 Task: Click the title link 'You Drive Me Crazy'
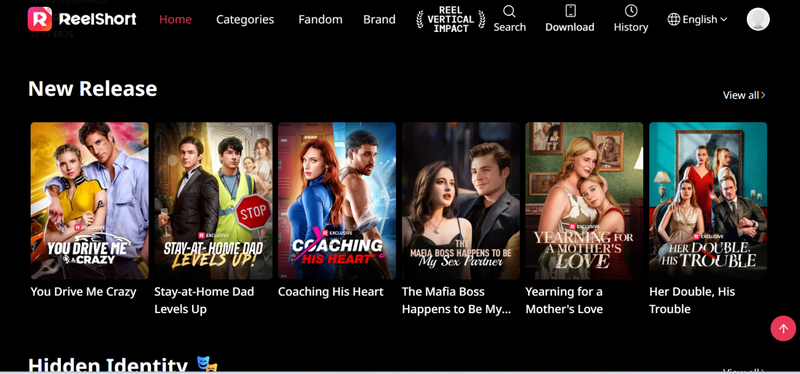coord(84,292)
